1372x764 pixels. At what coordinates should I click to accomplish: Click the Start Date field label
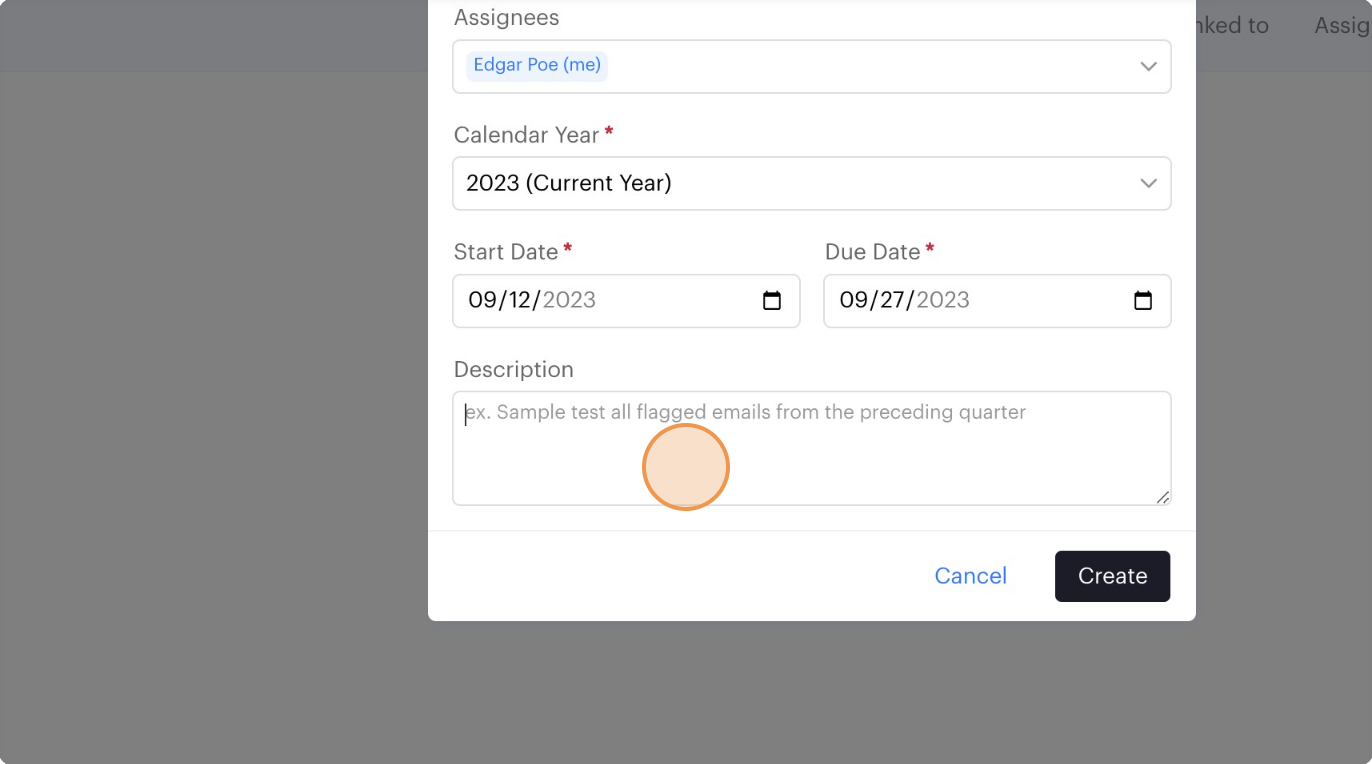(505, 252)
